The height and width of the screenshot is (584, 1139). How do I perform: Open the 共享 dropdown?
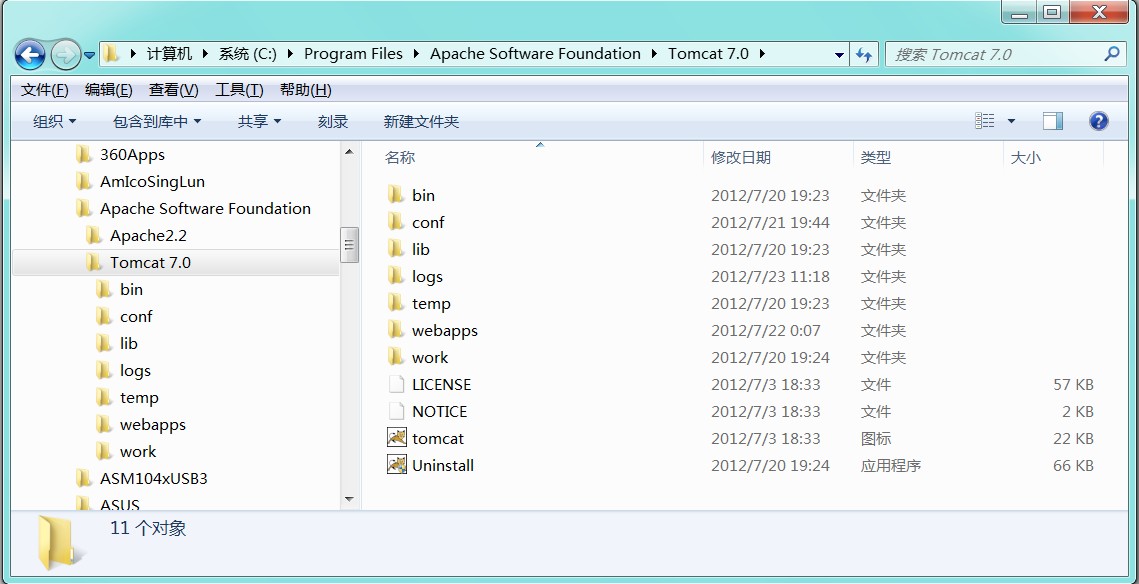[259, 122]
